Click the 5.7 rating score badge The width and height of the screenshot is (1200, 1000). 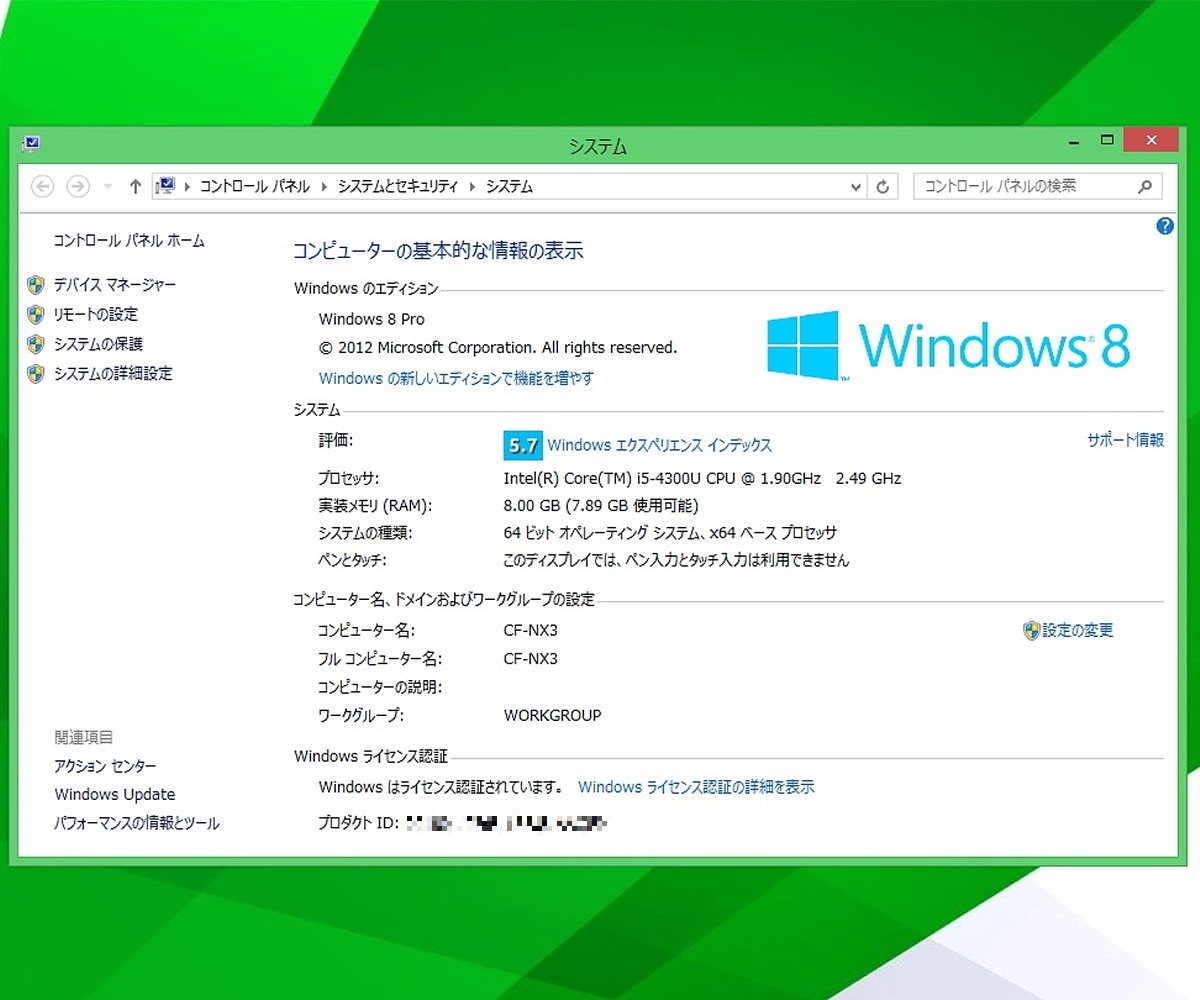522,446
